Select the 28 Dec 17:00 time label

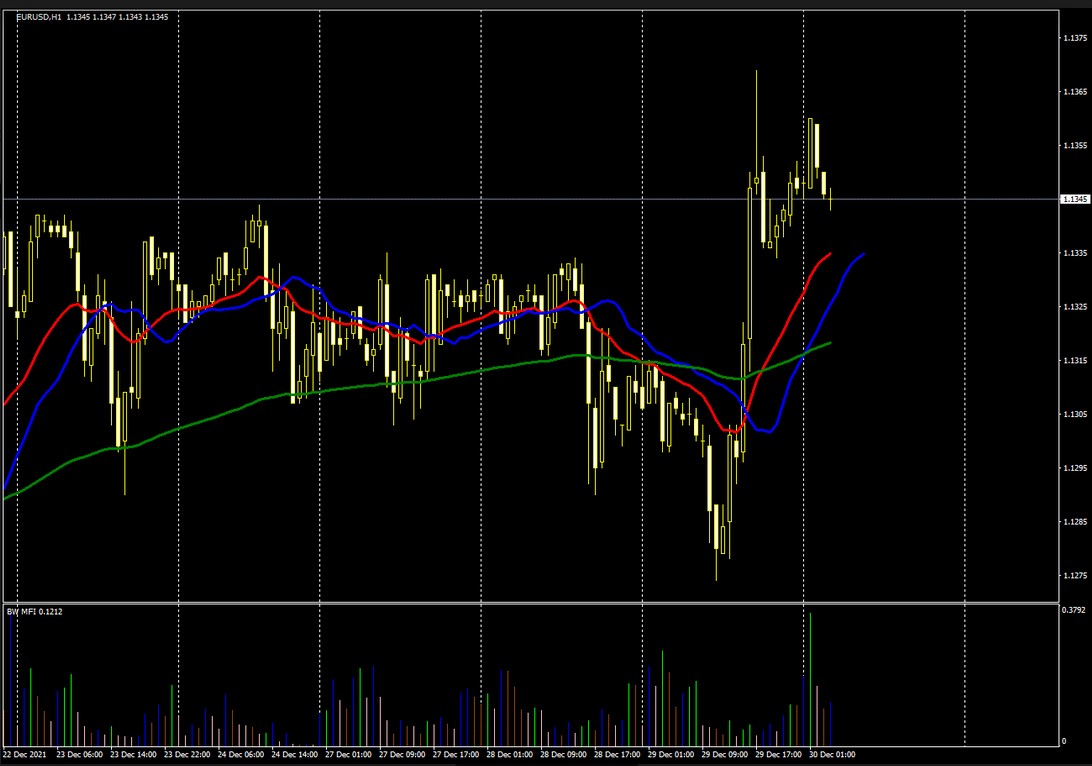pyautogui.click(x=618, y=754)
